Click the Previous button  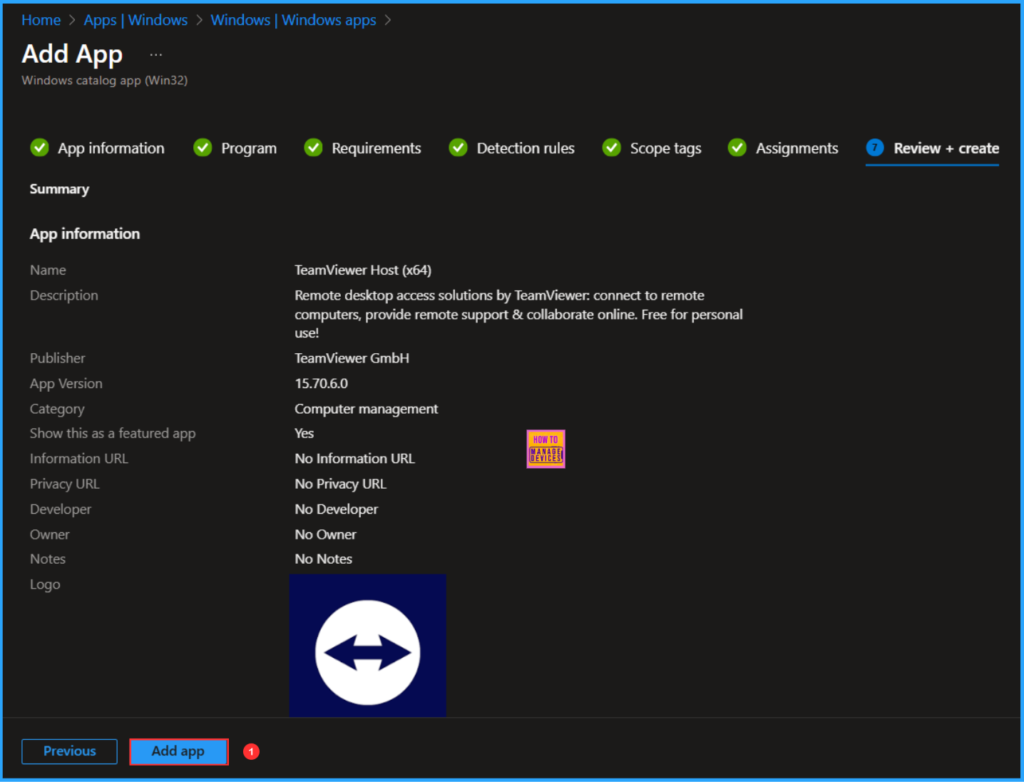69,751
